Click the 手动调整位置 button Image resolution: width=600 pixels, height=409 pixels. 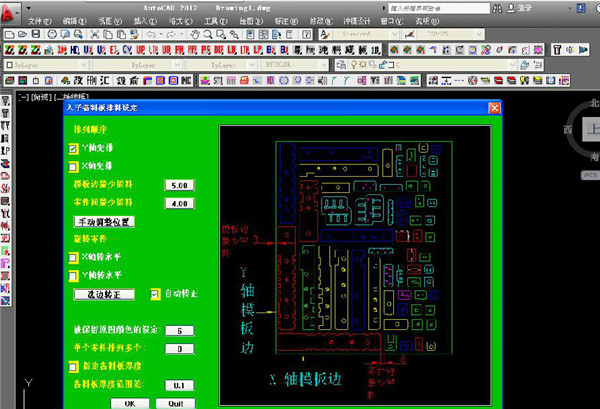point(104,222)
